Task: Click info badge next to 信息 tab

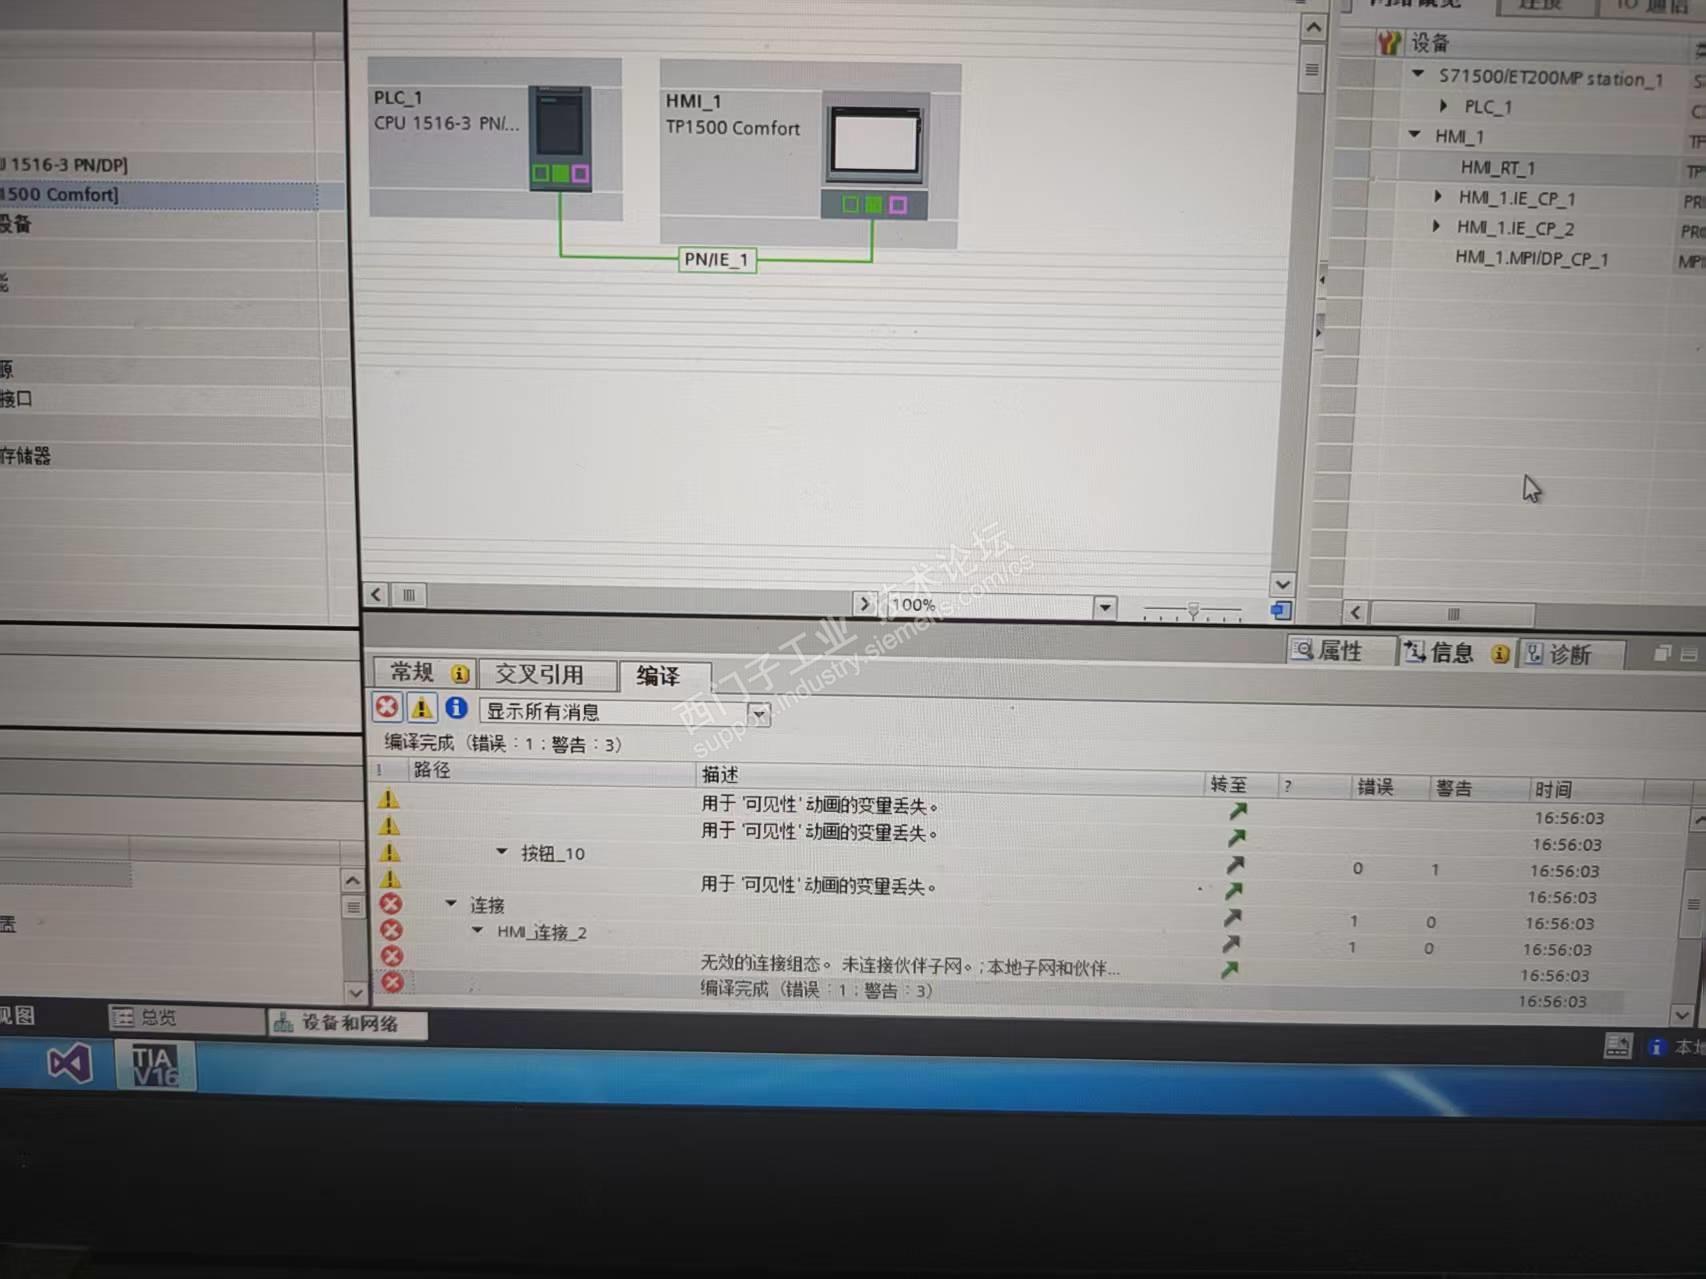Action: point(1500,654)
